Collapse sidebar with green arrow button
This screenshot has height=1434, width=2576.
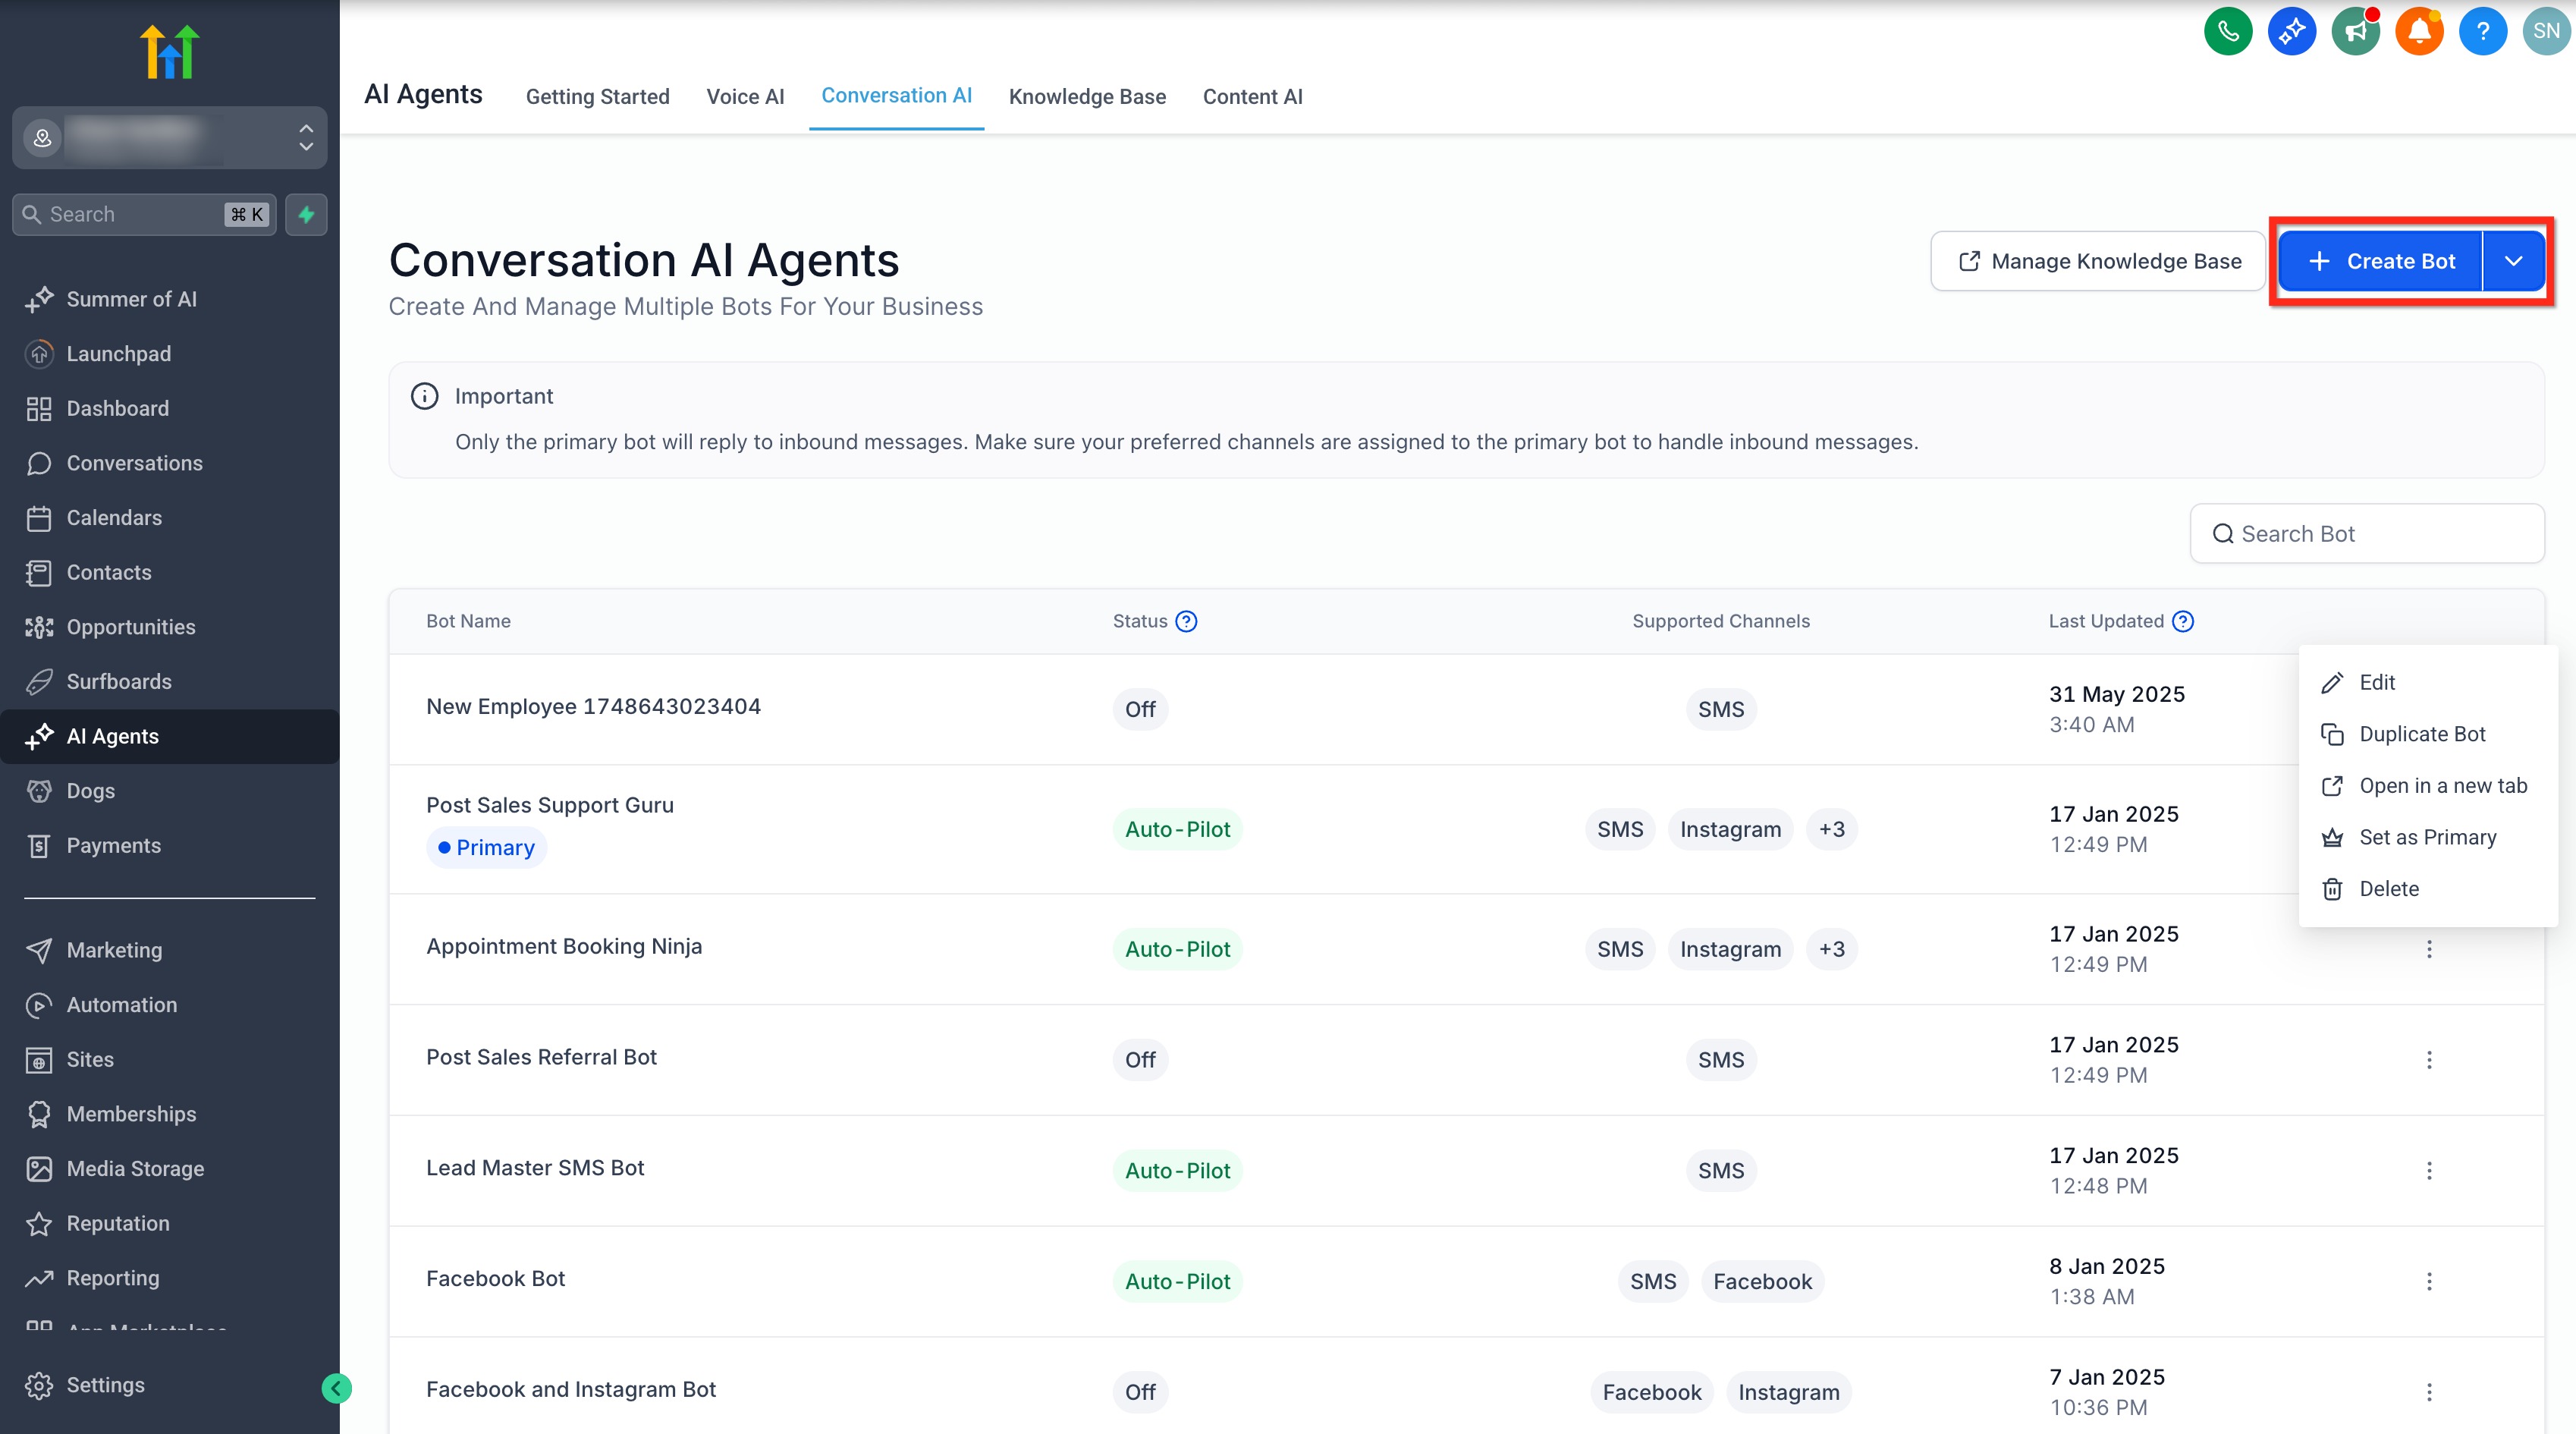[x=336, y=1388]
